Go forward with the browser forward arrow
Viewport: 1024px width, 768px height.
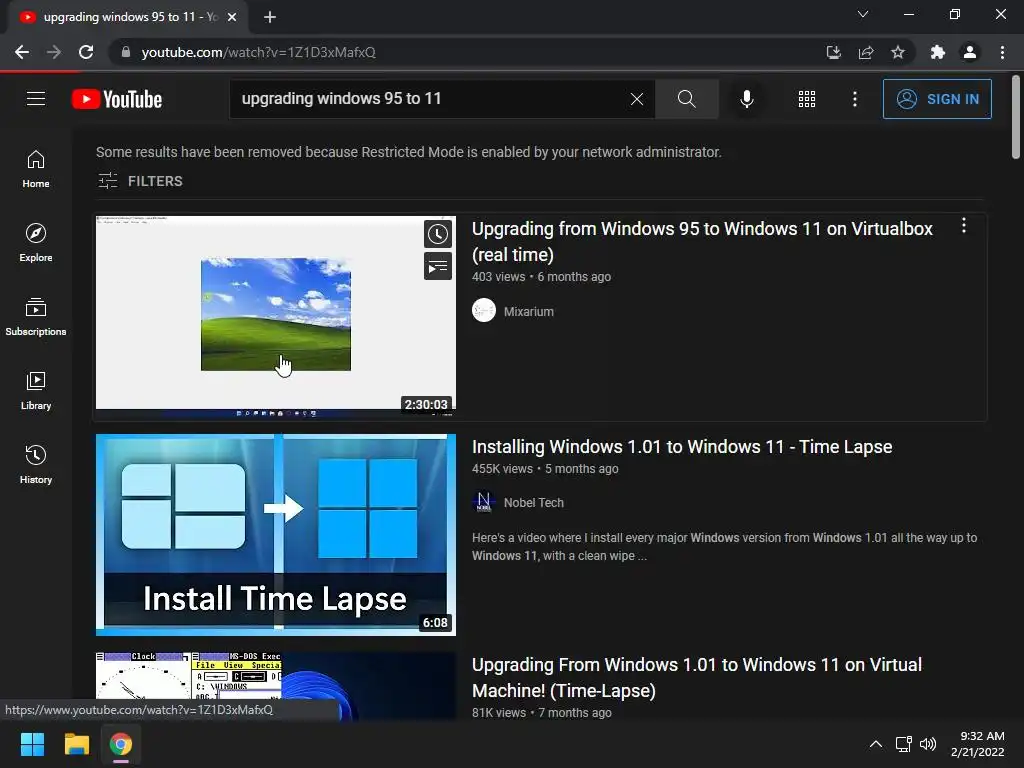[x=54, y=52]
